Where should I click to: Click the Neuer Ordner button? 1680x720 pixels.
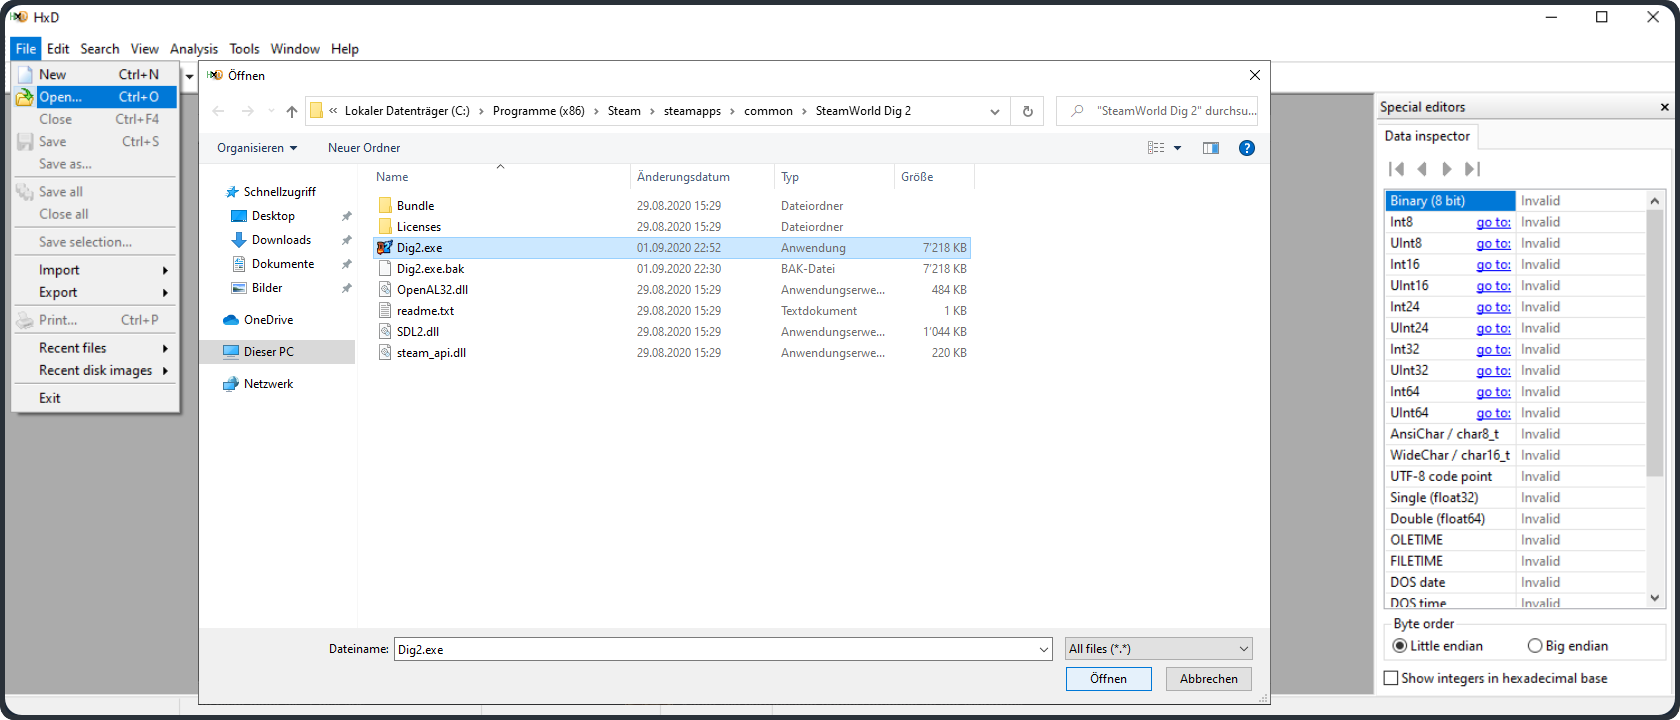click(x=364, y=148)
